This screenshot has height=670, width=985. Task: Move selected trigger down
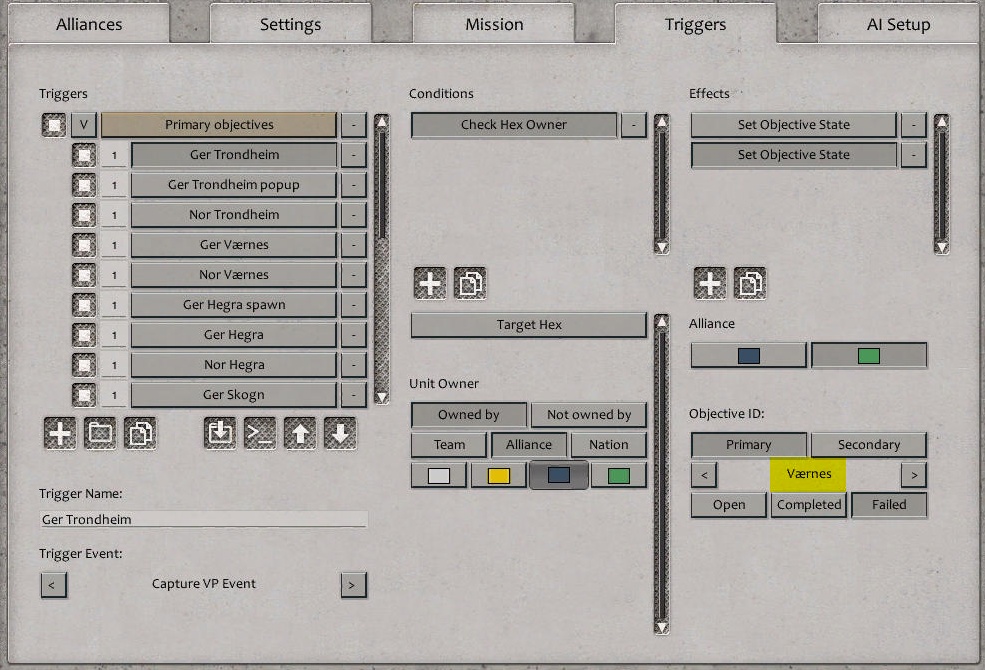pos(340,433)
